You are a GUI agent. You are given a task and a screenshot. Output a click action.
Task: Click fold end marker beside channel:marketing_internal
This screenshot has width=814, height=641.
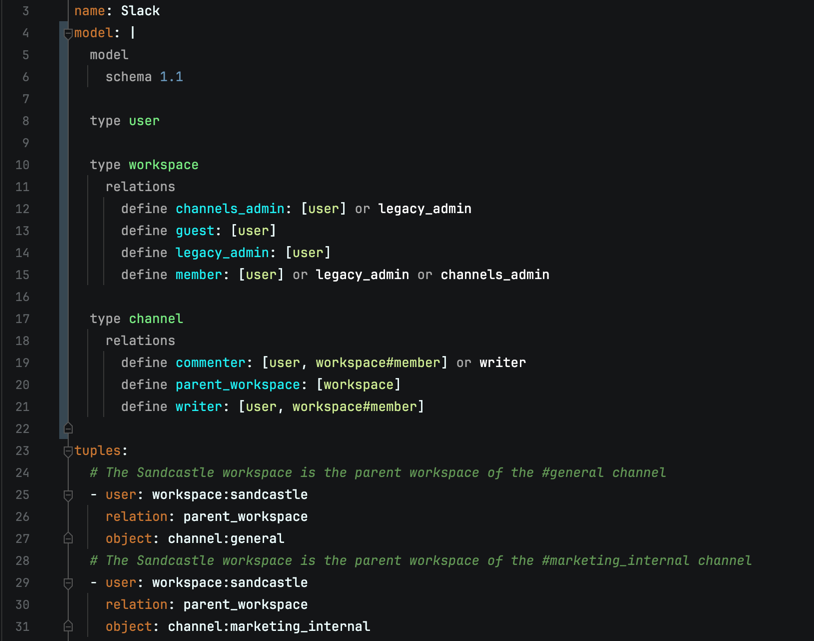pos(68,626)
